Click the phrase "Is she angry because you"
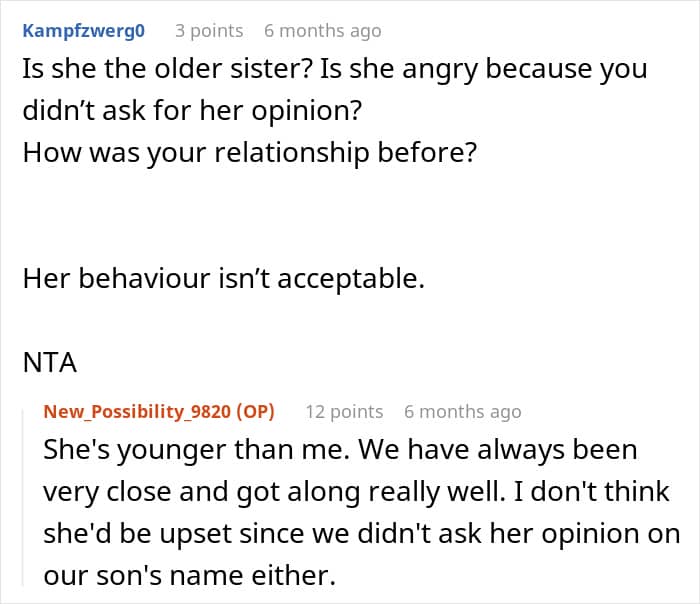Screen dimensions: 700x604 click(483, 70)
